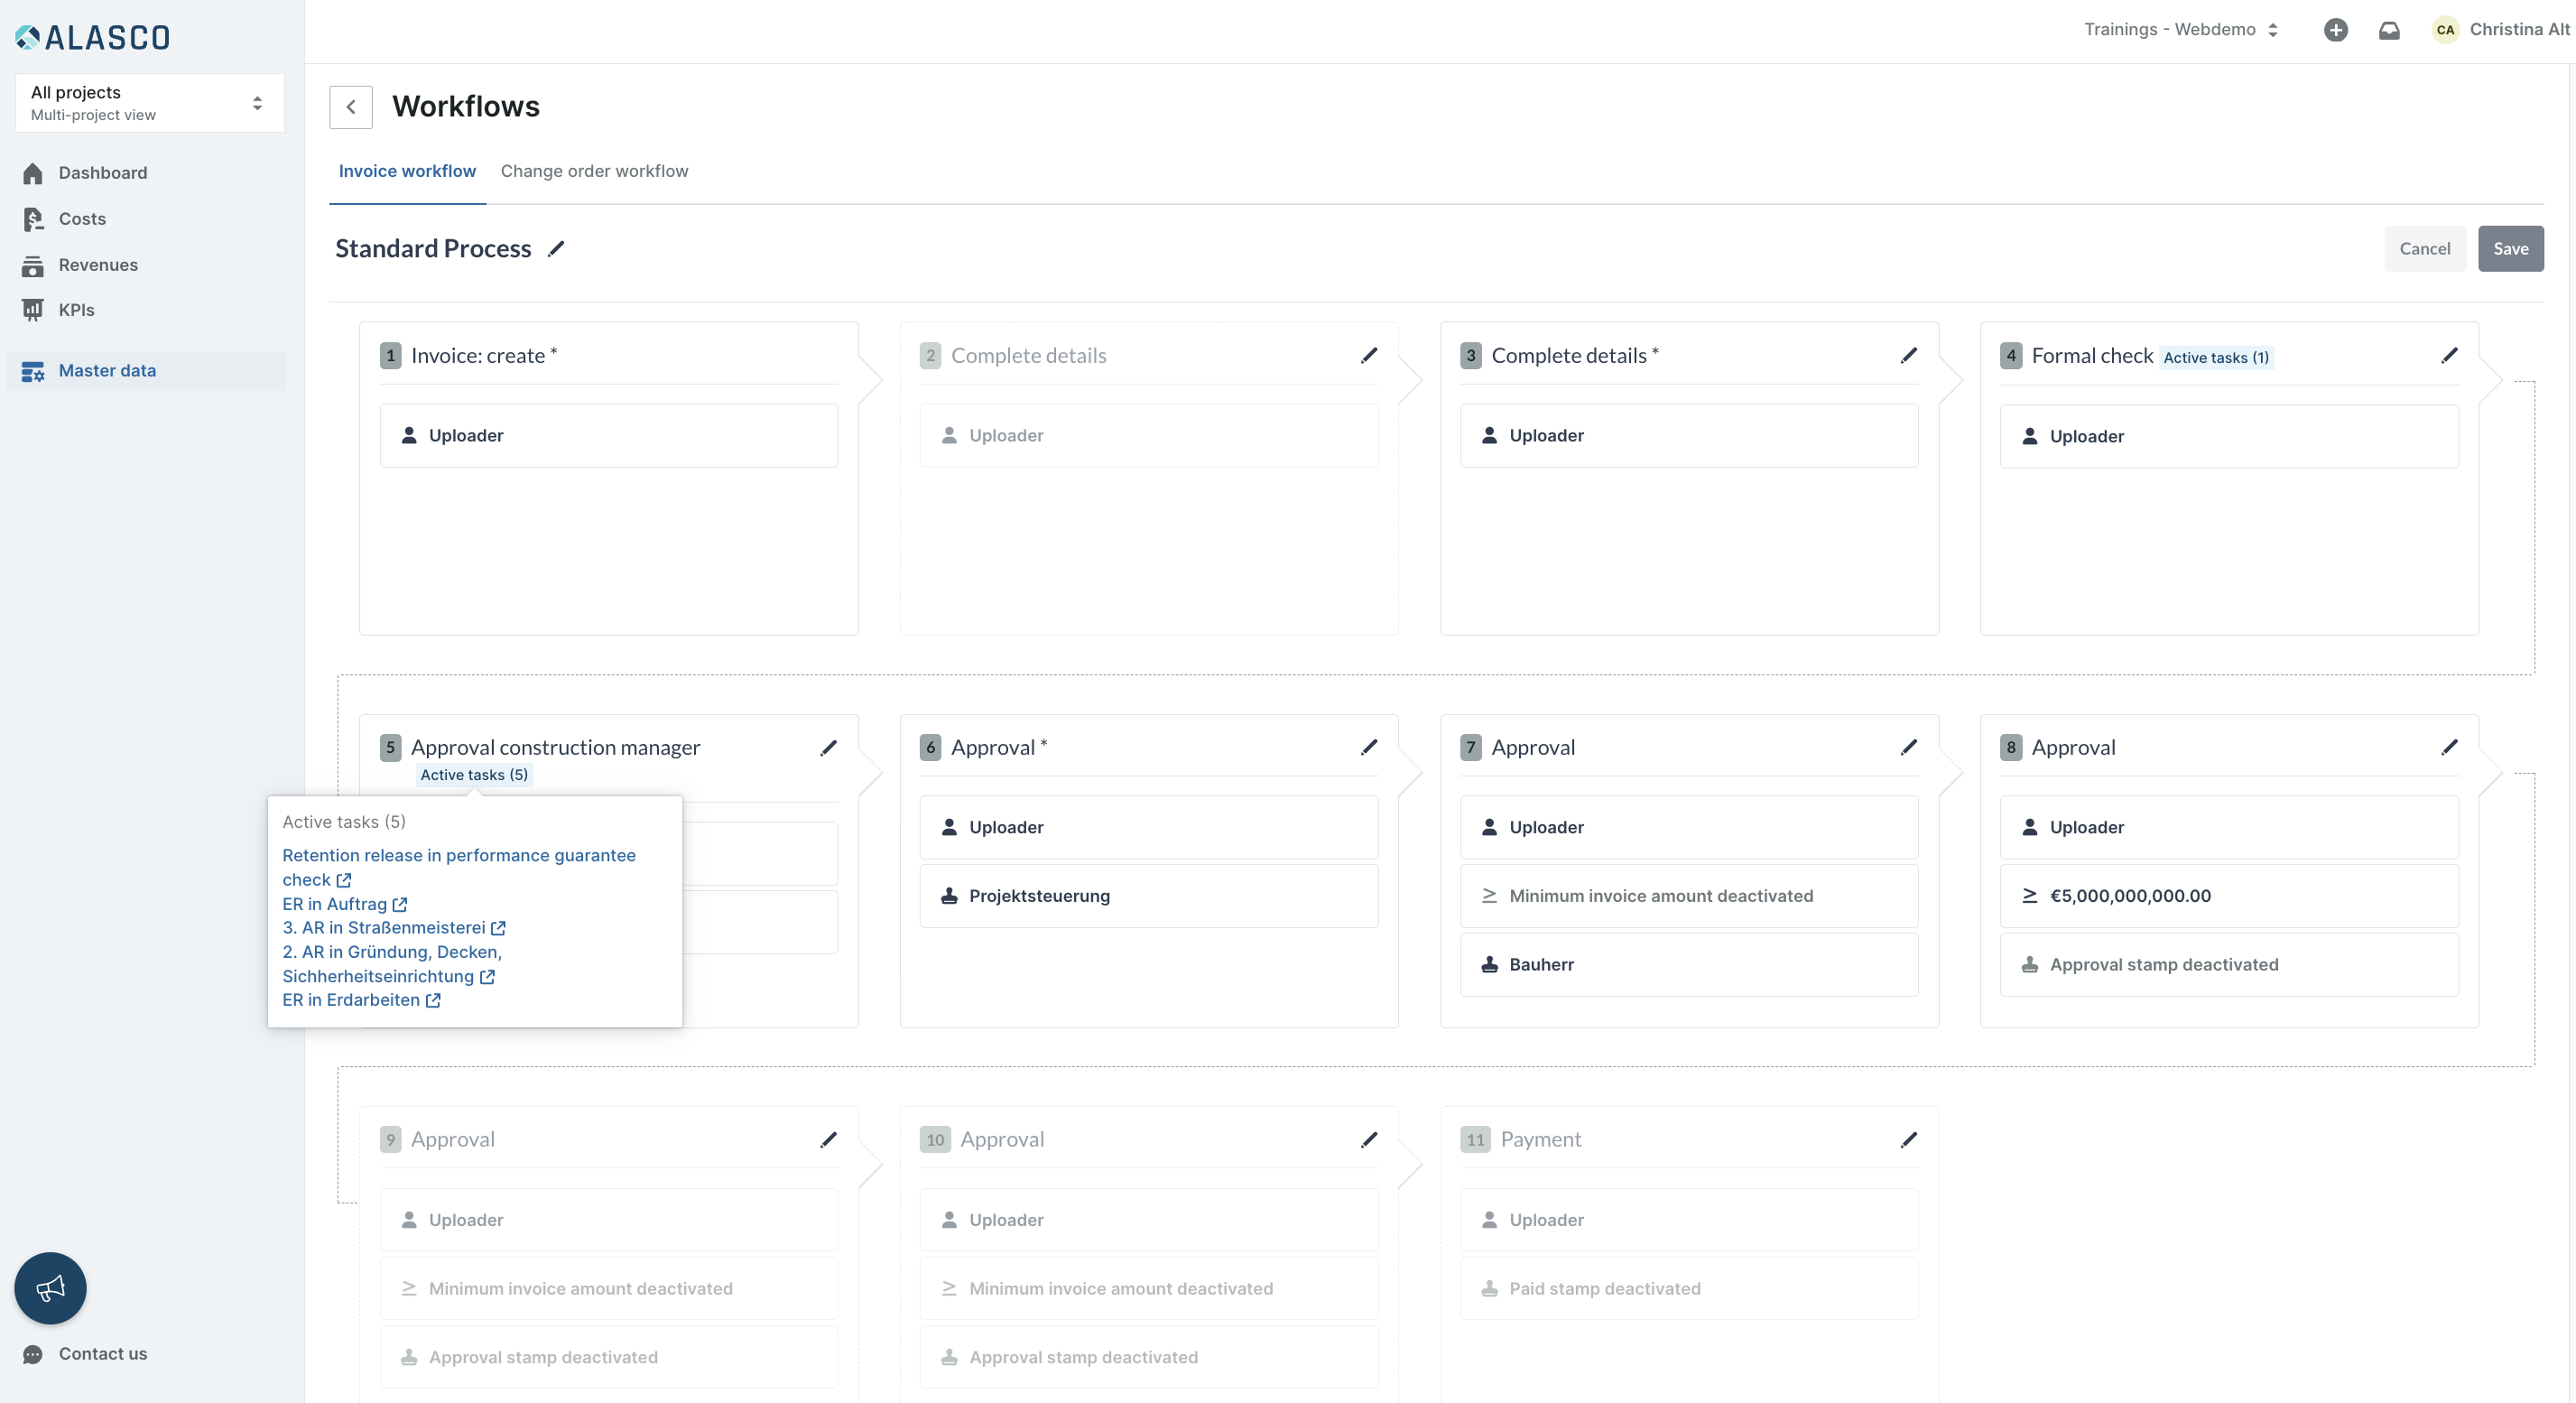Edit step 11 Payment with pencil icon
The width and height of the screenshot is (2576, 1403).
[x=1909, y=1140]
